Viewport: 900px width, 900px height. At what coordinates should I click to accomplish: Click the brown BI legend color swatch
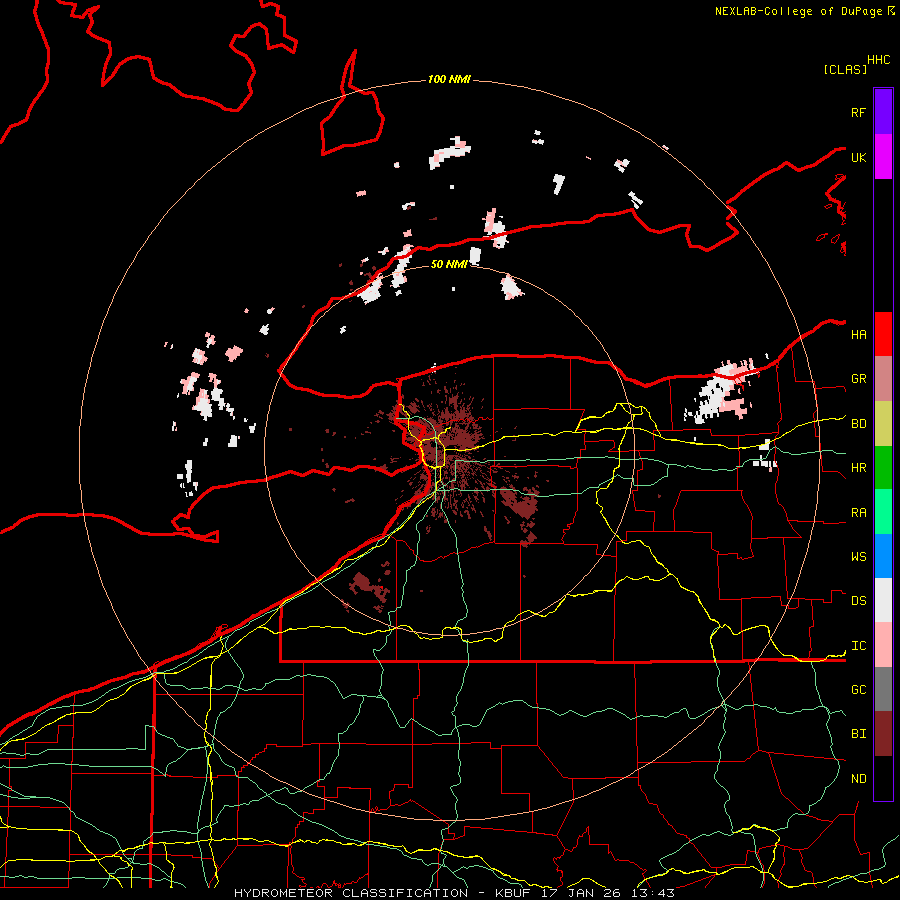883,734
